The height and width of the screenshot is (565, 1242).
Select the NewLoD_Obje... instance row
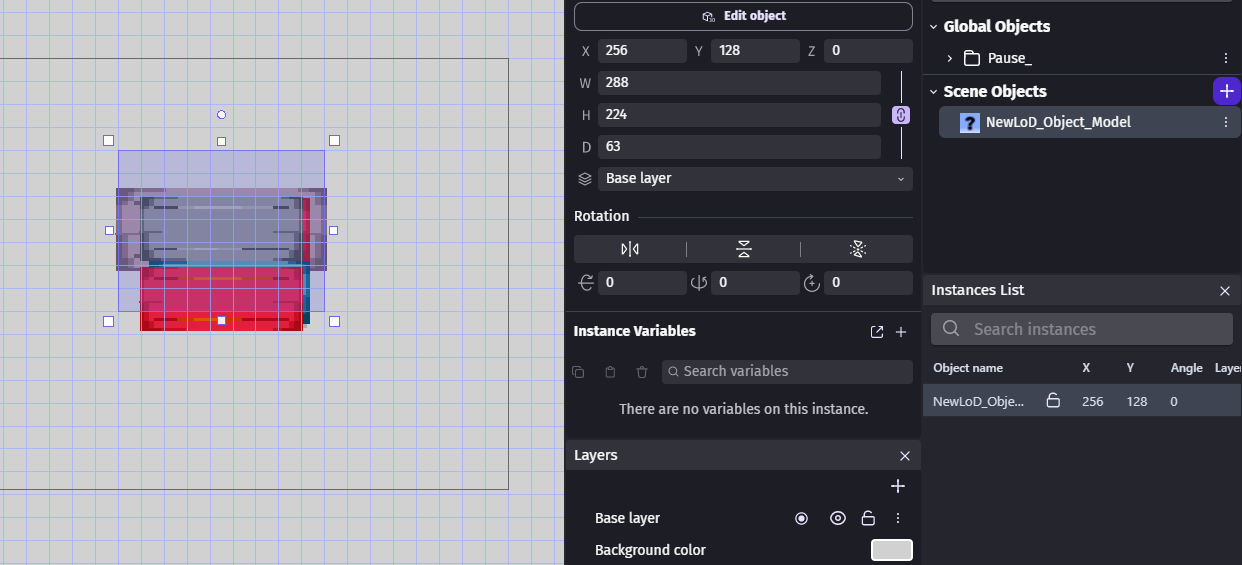click(1082, 401)
